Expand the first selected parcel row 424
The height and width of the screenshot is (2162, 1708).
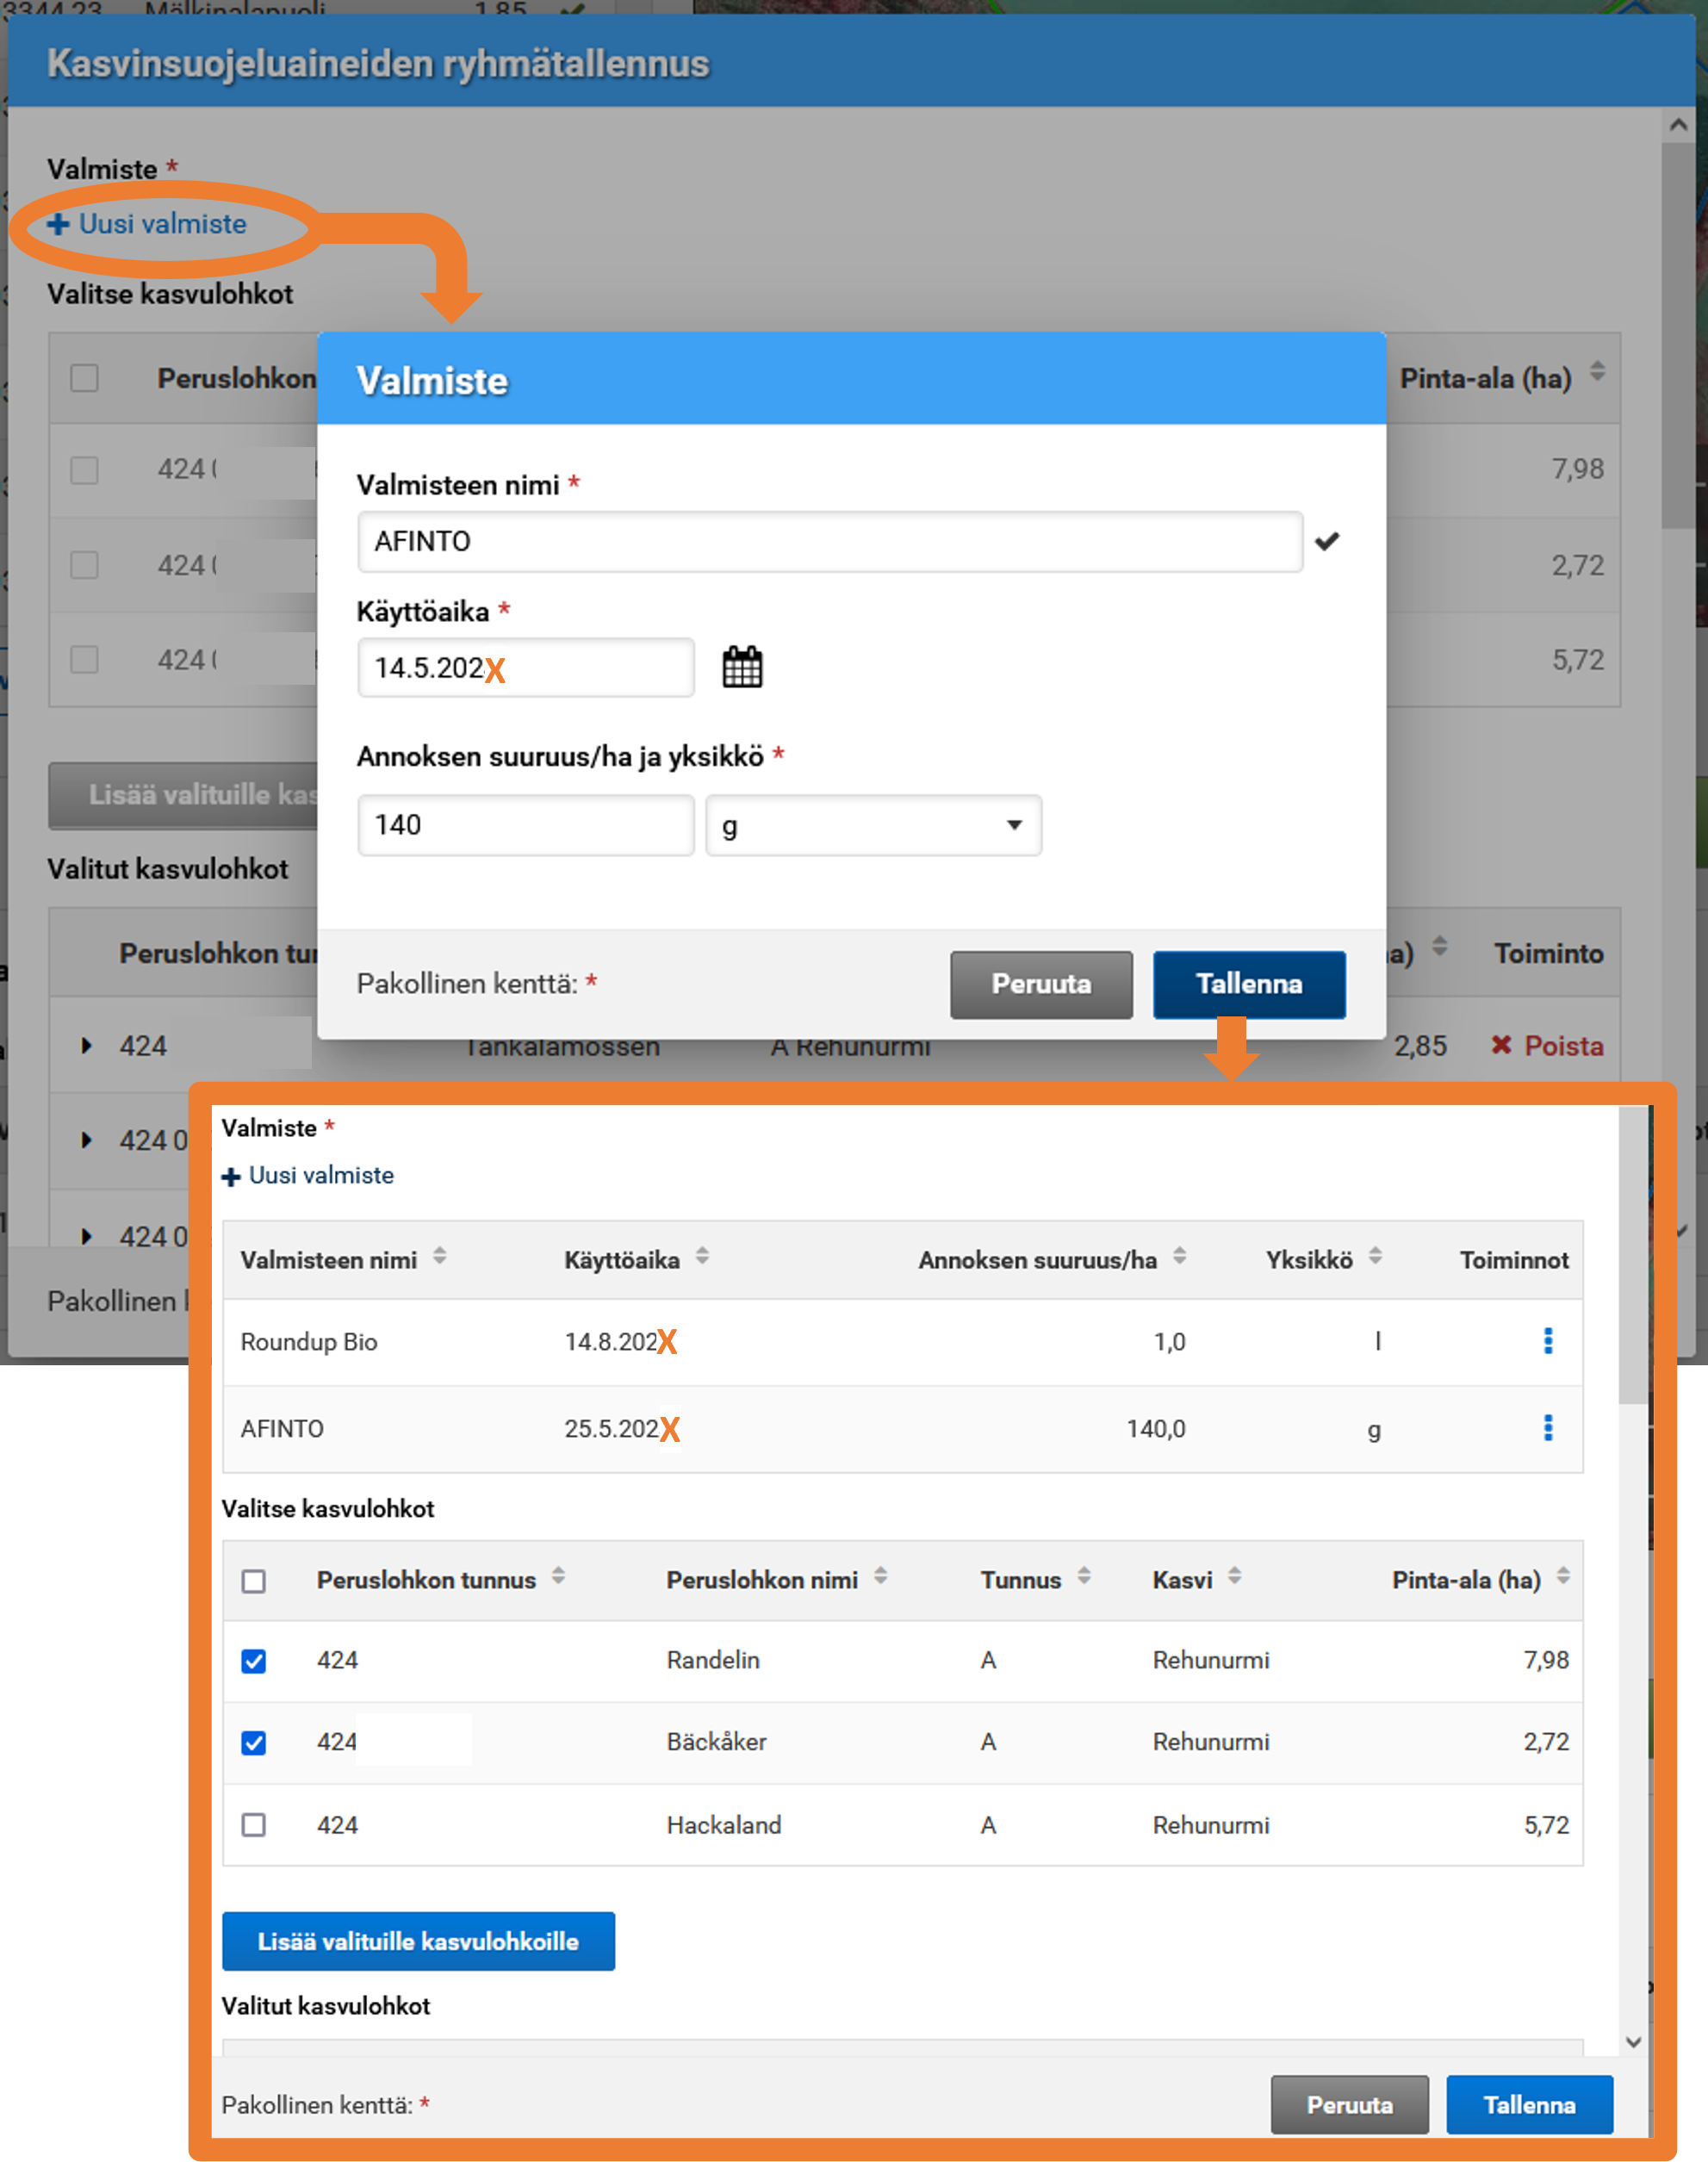coord(87,1046)
